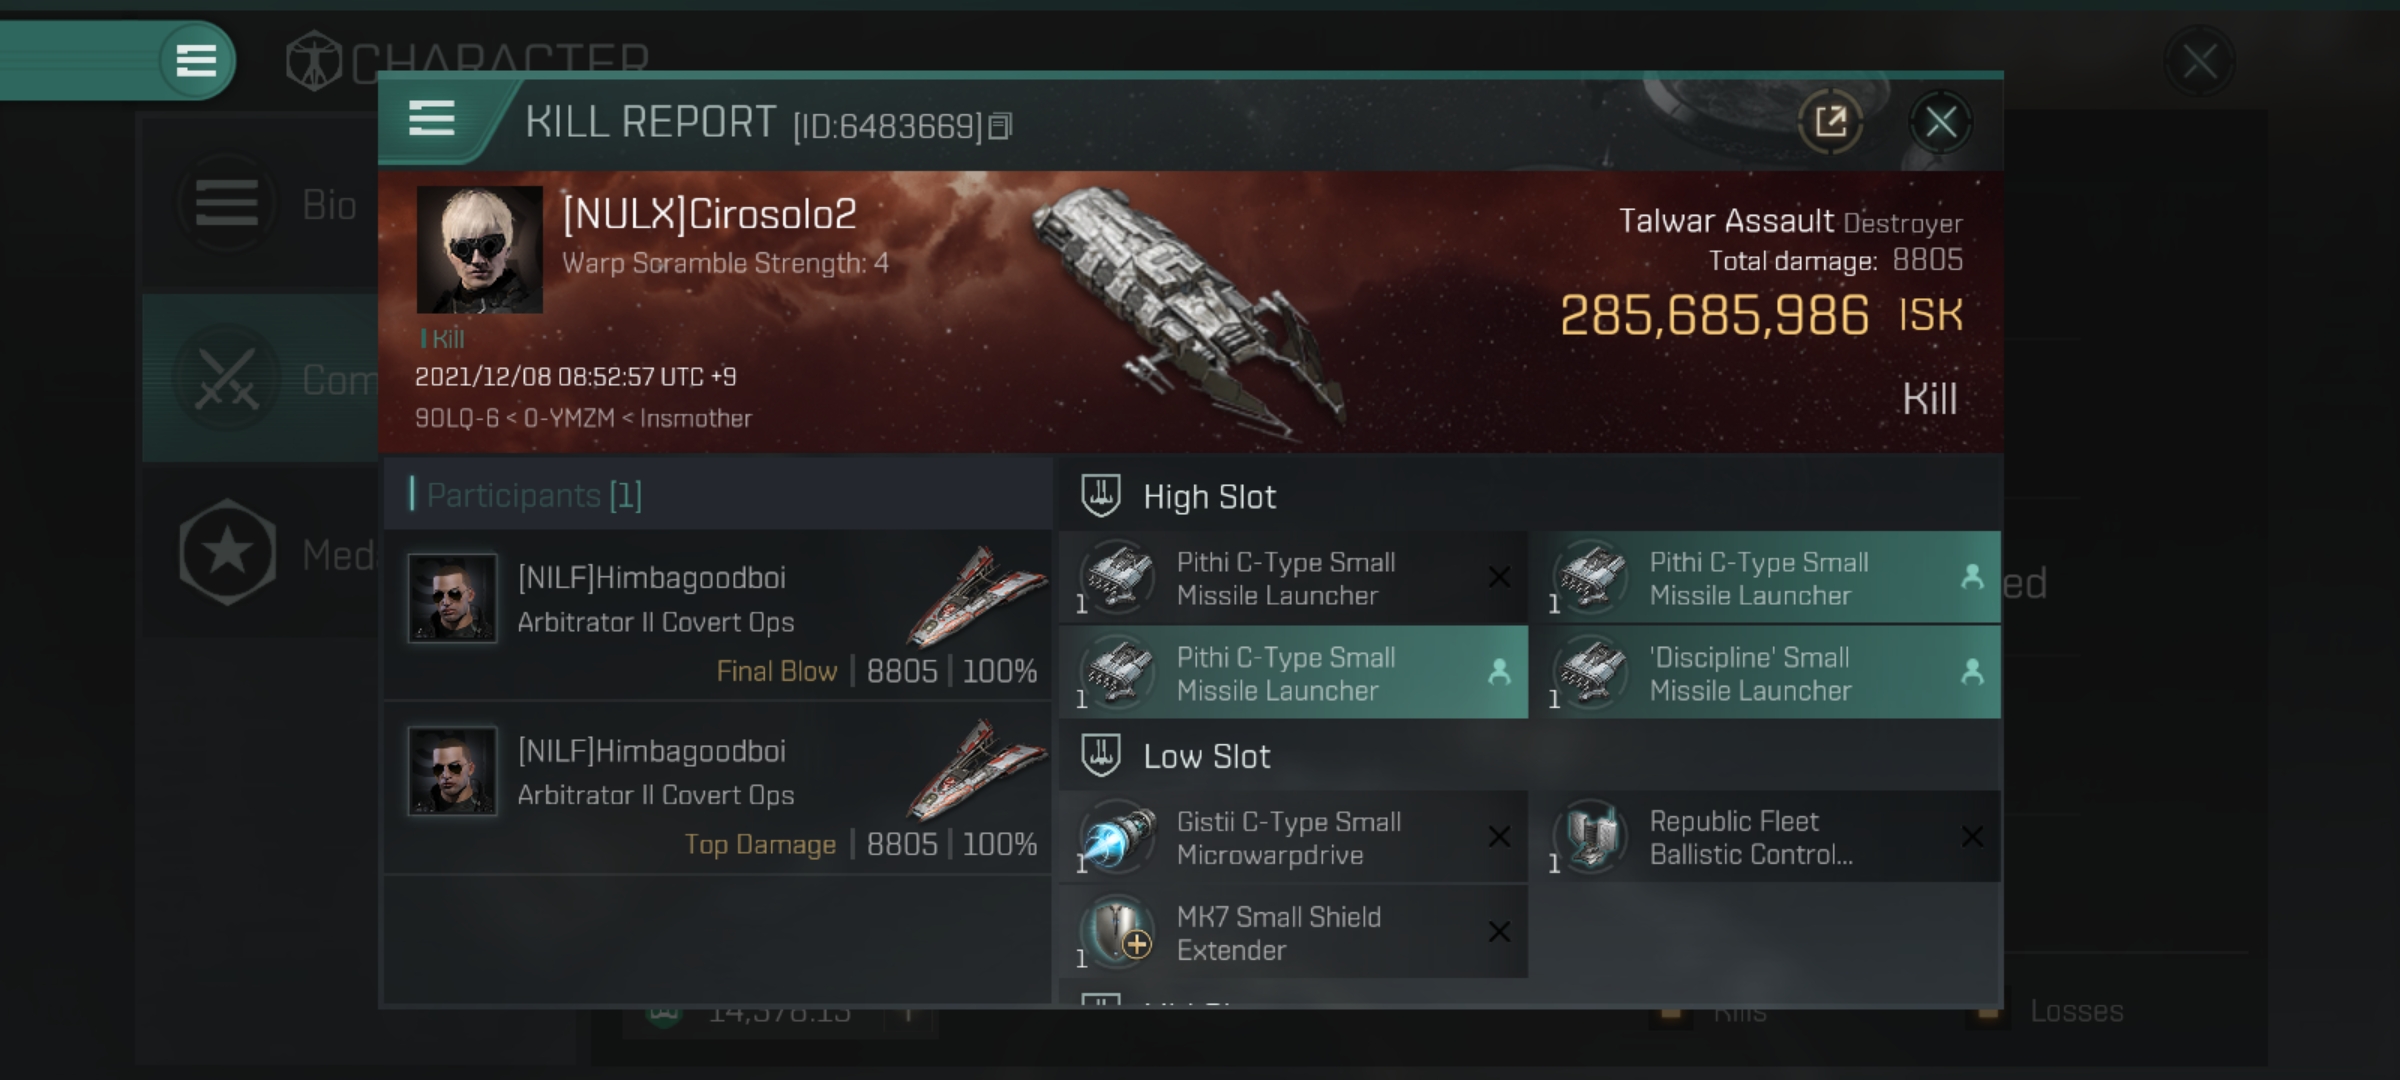
Task: Click the High Slot shield icon
Action: (1102, 493)
